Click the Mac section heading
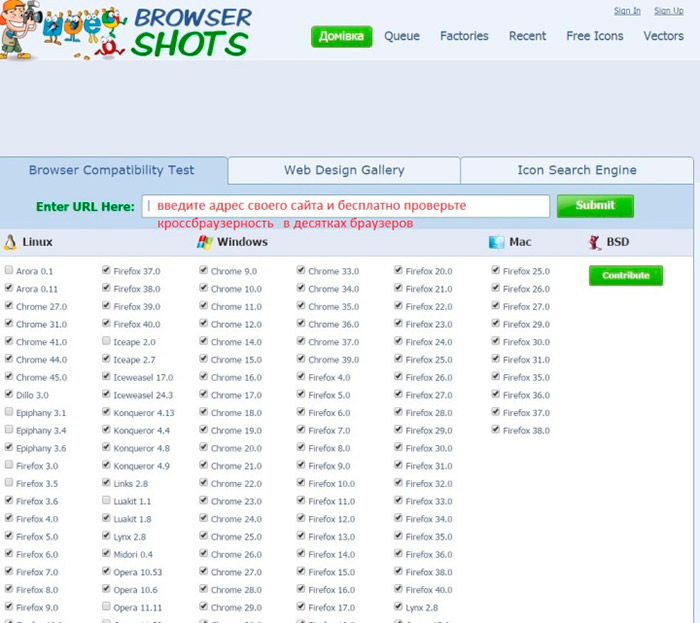700x623 pixels. (520, 242)
